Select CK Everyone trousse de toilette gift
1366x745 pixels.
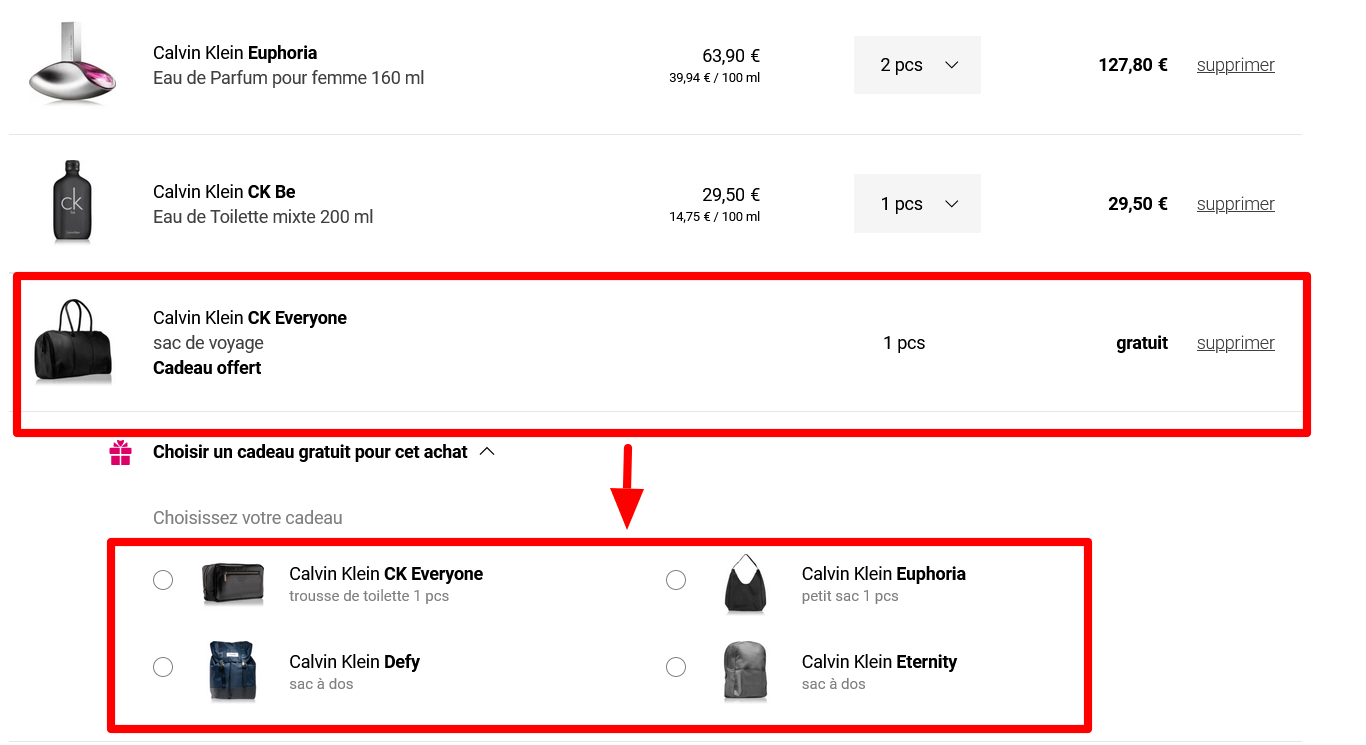[163, 580]
